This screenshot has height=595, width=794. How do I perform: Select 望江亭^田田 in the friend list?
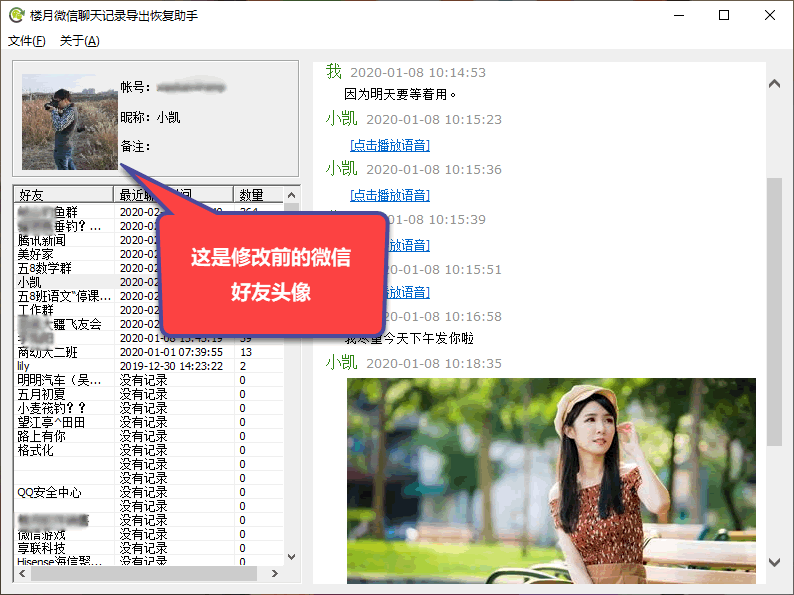click(51, 422)
